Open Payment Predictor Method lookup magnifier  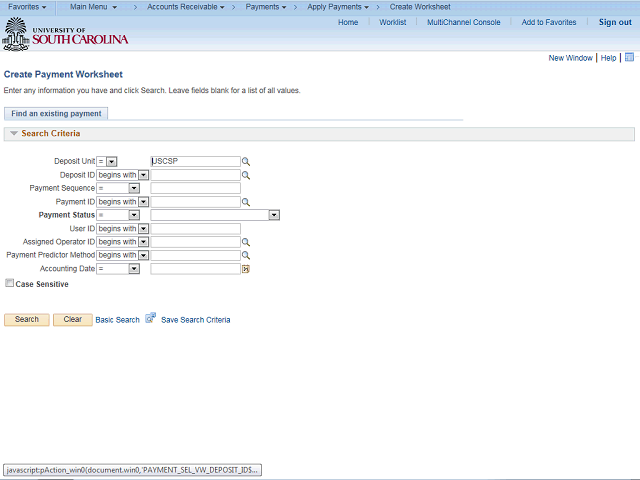point(246,256)
